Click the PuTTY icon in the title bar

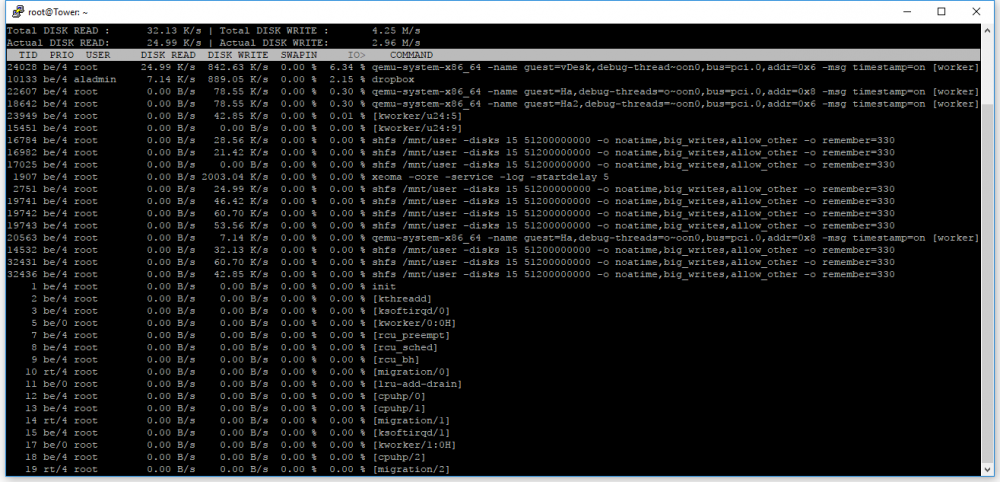(18, 11)
